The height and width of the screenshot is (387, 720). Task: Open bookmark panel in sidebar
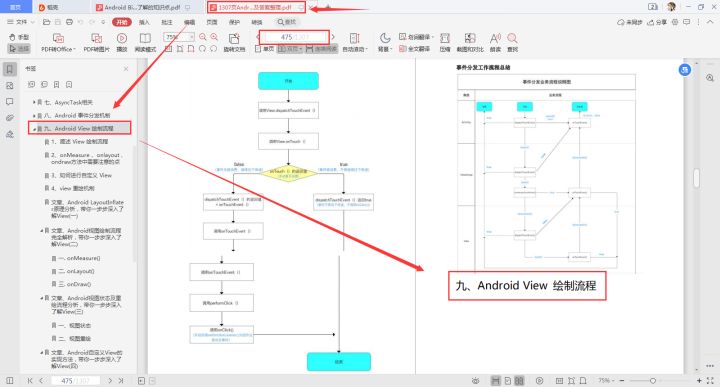pyautogui.click(x=10, y=69)
